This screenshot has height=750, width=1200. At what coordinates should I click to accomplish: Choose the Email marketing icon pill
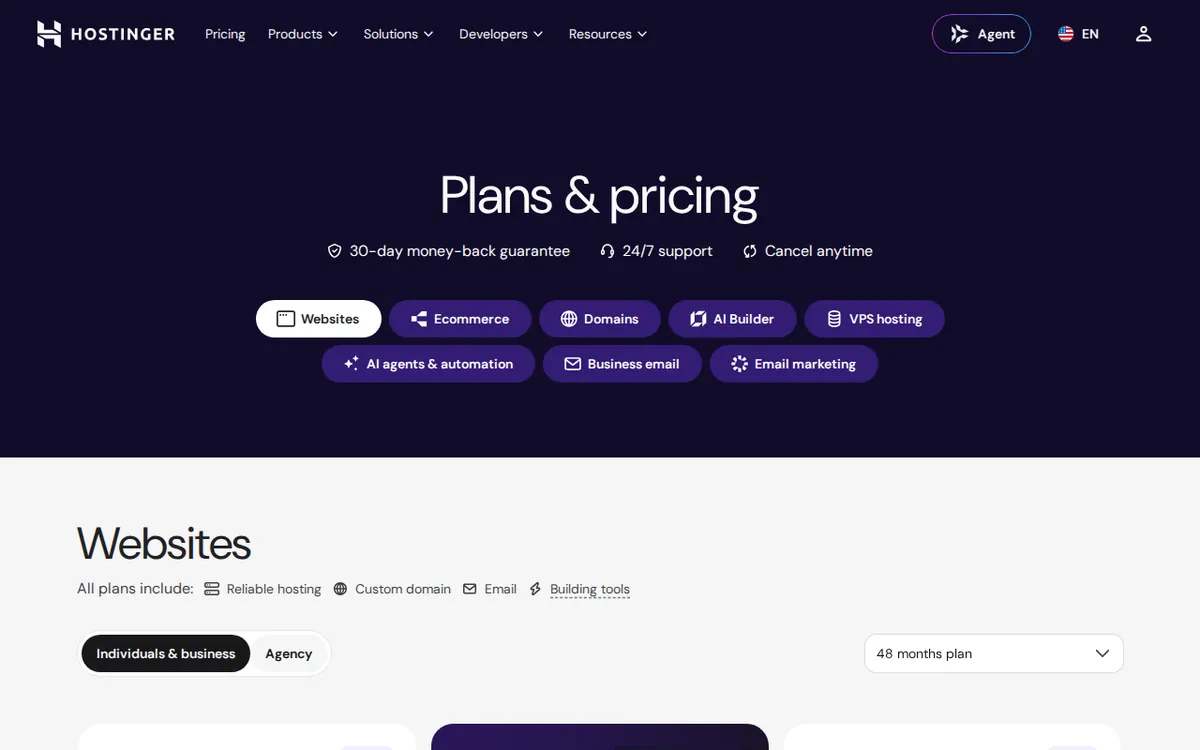[x=794, y=364]
